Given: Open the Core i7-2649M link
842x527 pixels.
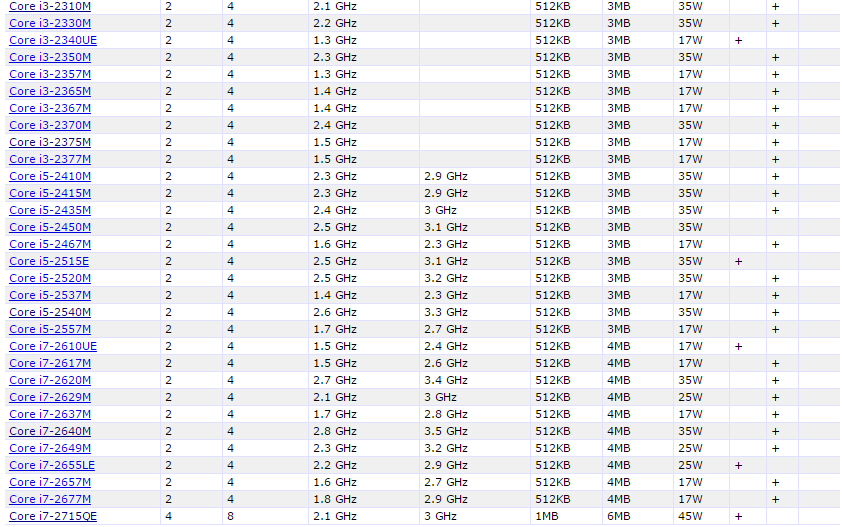Looking at the screenshot, I should coord(50,449).
